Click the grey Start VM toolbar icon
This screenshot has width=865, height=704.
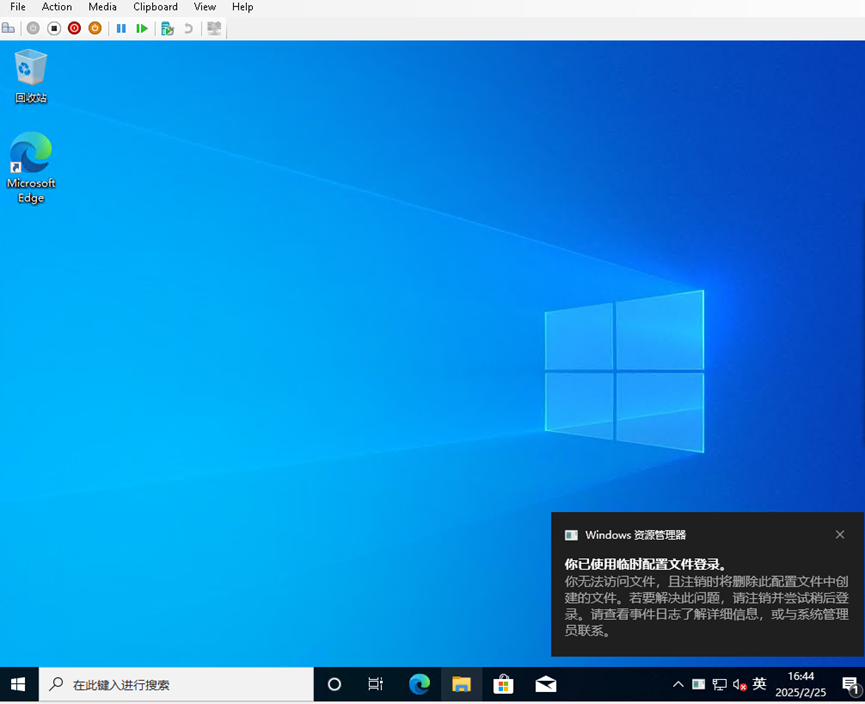(33, 28)
